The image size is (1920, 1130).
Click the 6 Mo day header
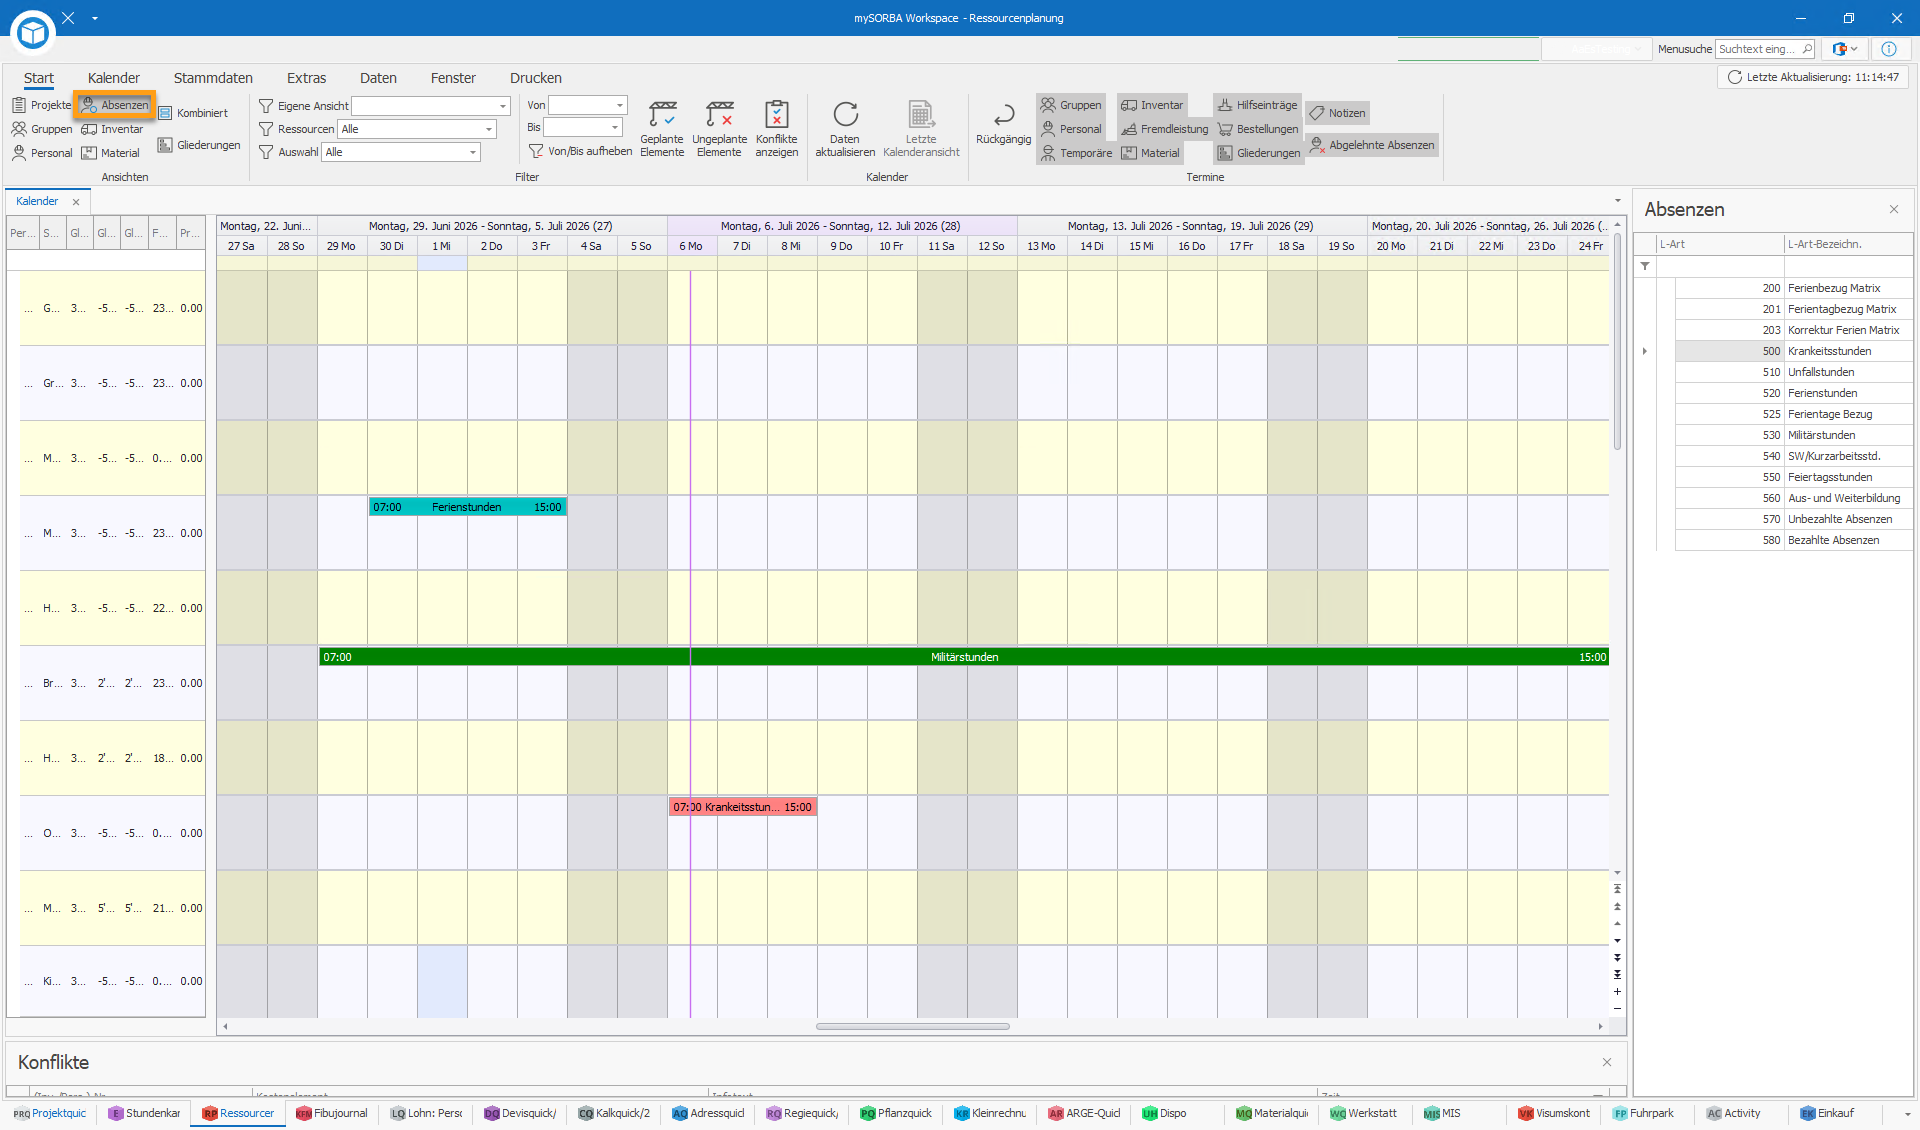(x=691, y=246)
